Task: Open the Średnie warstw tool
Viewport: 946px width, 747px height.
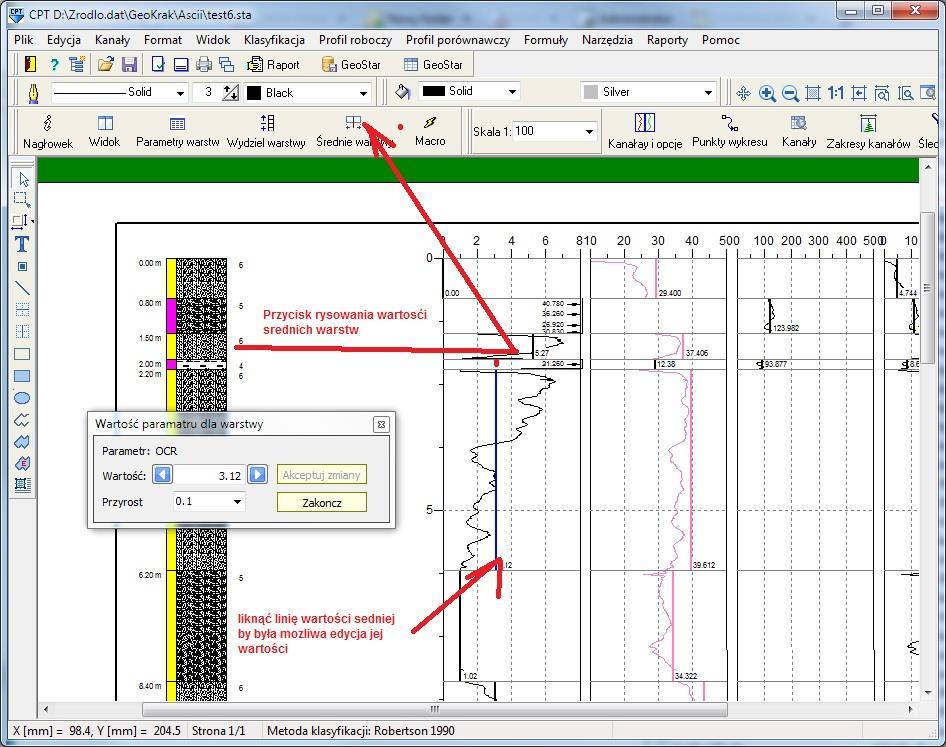Action: tap(355, 132)
